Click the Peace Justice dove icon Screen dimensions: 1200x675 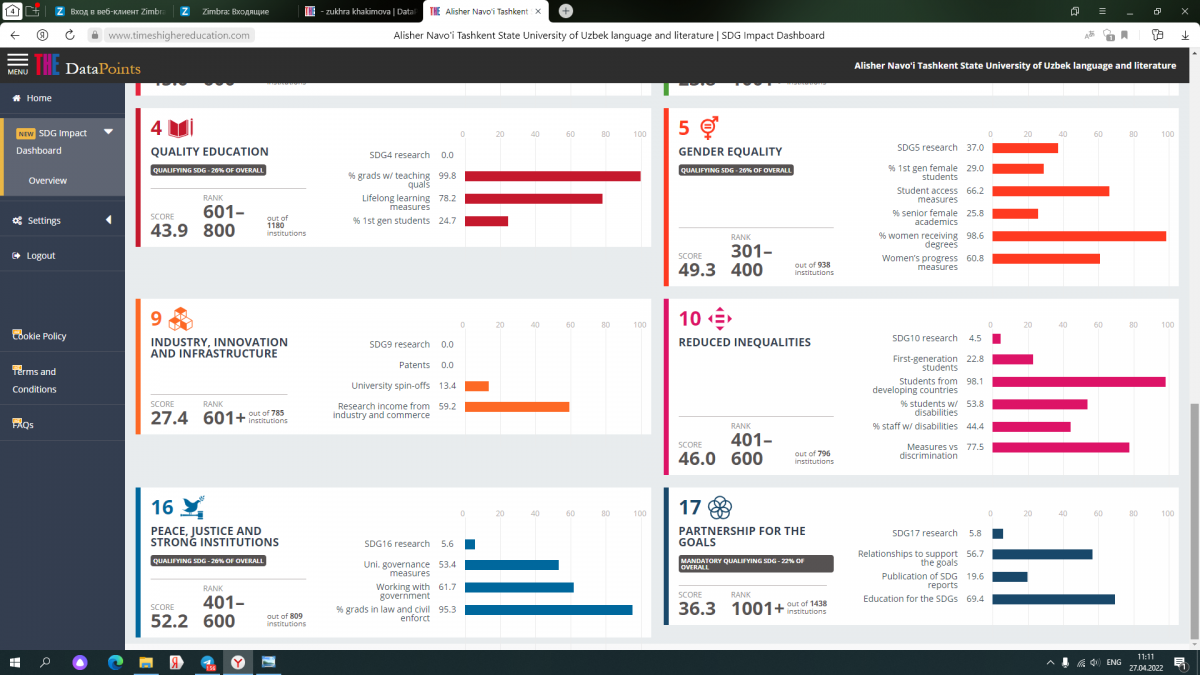[194, 507]
